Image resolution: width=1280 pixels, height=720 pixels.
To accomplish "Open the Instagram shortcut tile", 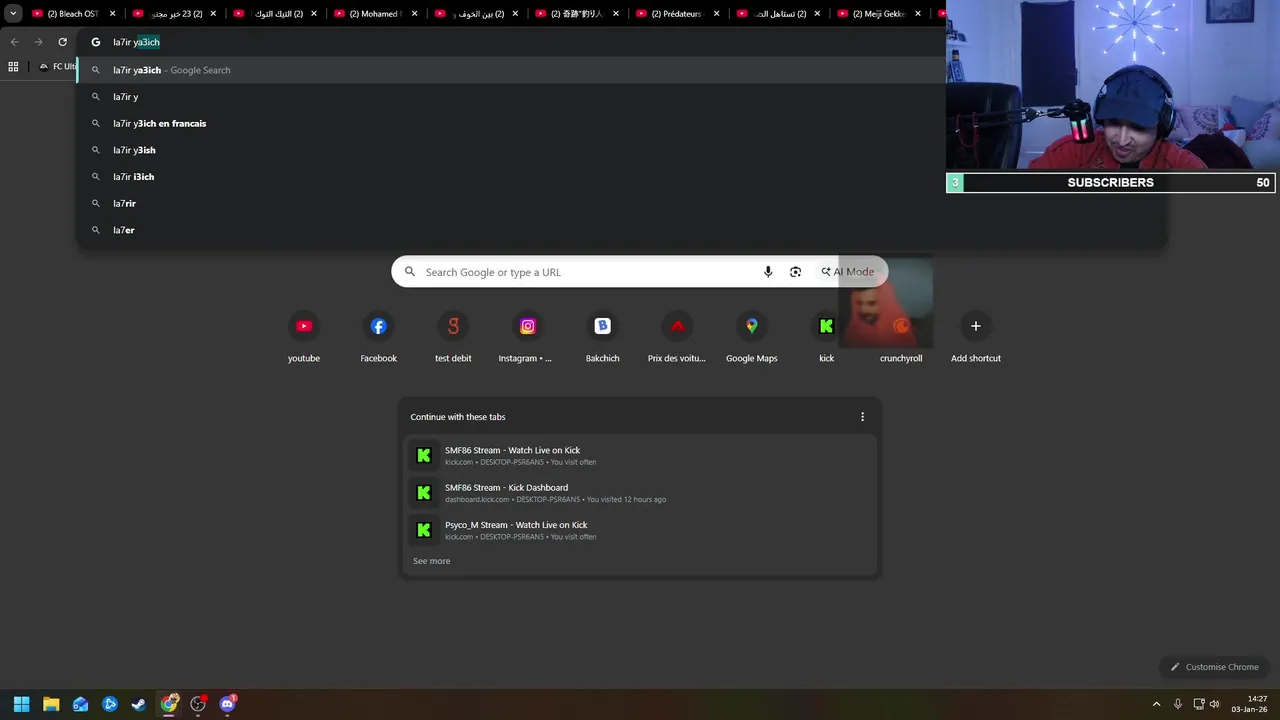I will (528, 338).
